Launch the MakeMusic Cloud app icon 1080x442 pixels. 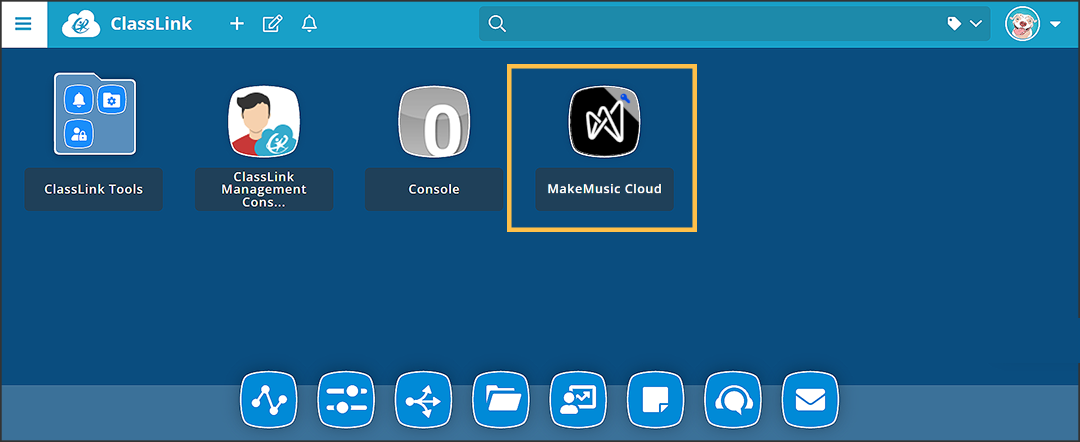coord(605,122)
